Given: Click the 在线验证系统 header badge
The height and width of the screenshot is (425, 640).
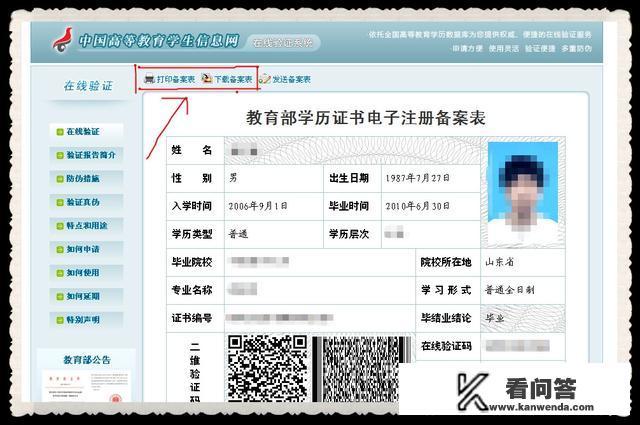Looking at the screenshot, I should tap(283, 42).
